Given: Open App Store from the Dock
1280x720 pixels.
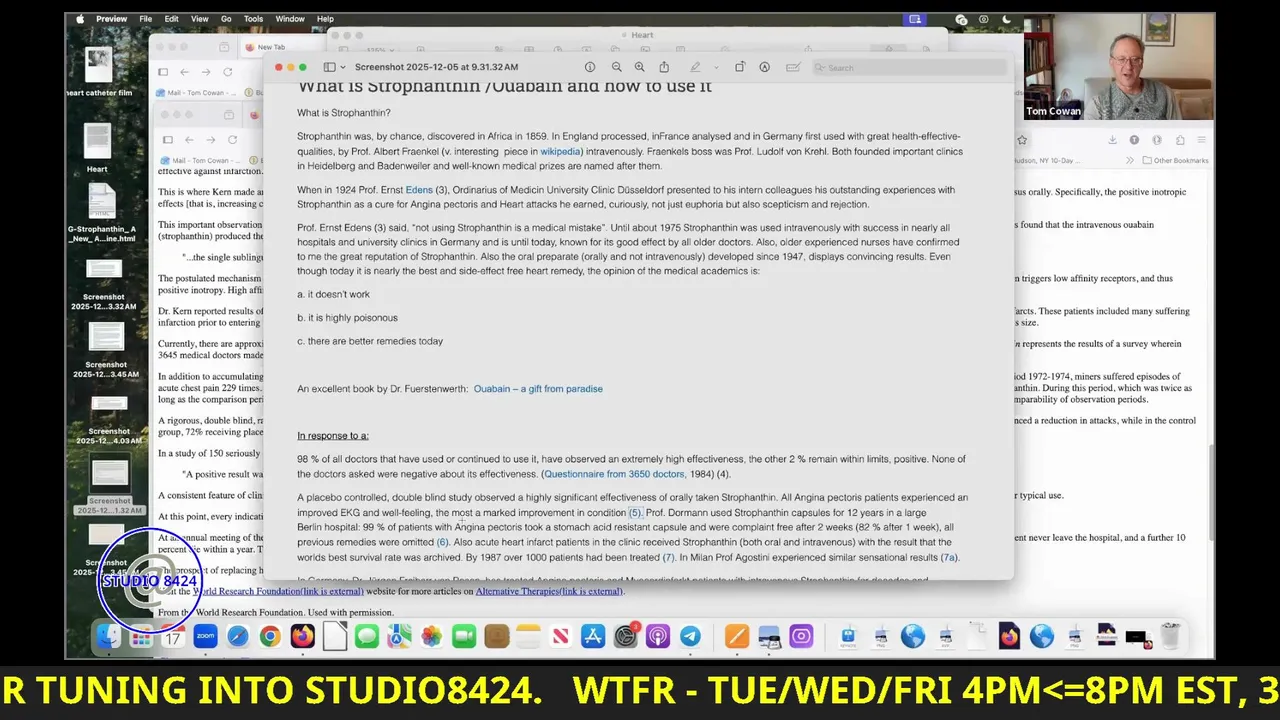Looking at the screenshot, I should click(x=593, y=636).
